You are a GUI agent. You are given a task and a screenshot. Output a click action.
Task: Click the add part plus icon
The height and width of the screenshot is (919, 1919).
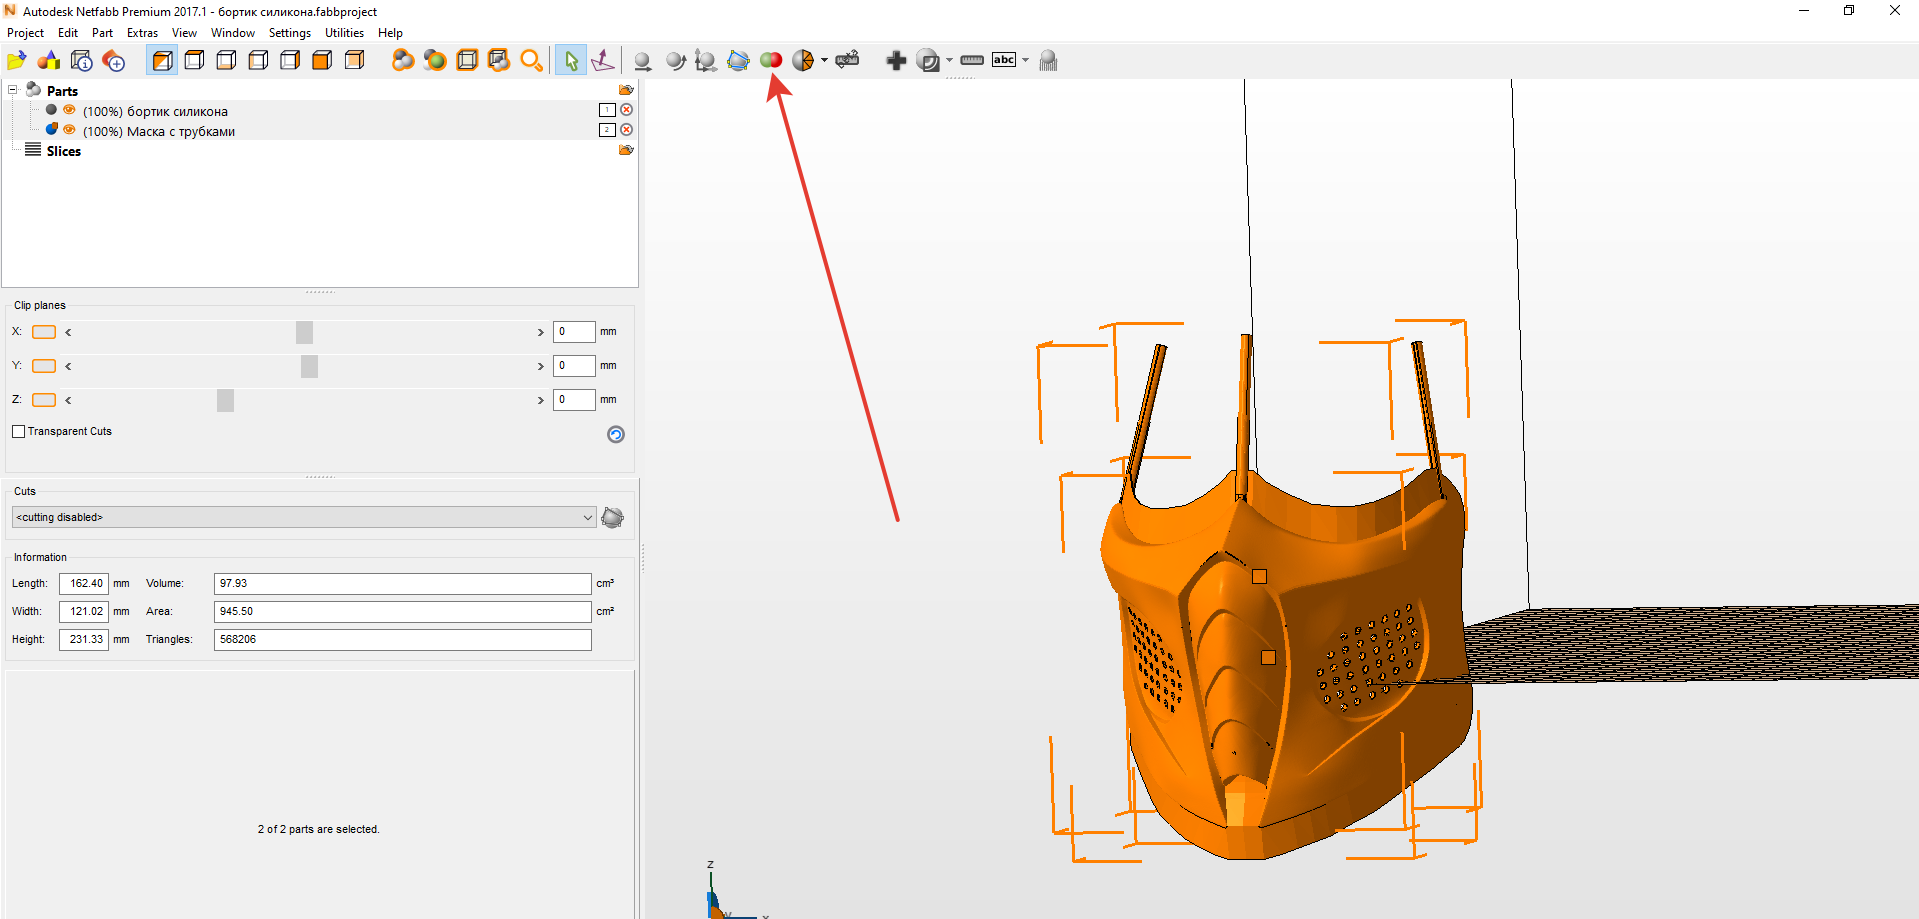tap(896, 60)
